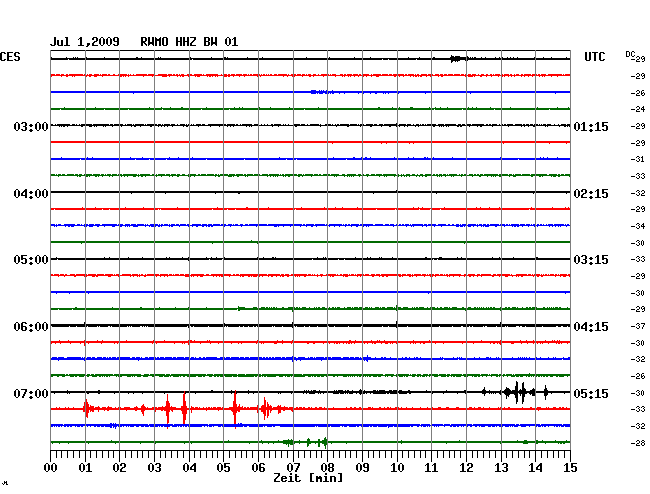Click the "02:15" UTC time label
The width and height of the screenshot is (650, 494).
point(591,194)
